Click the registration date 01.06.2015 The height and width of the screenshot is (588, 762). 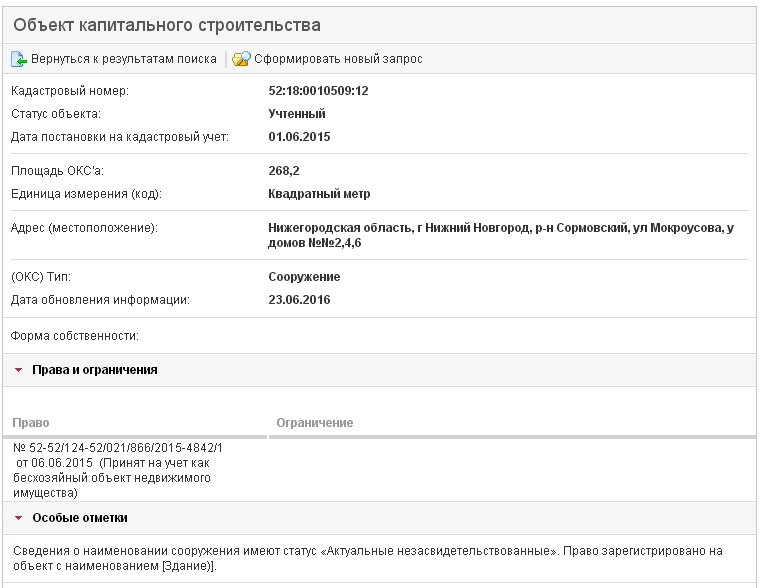[299, 136]
